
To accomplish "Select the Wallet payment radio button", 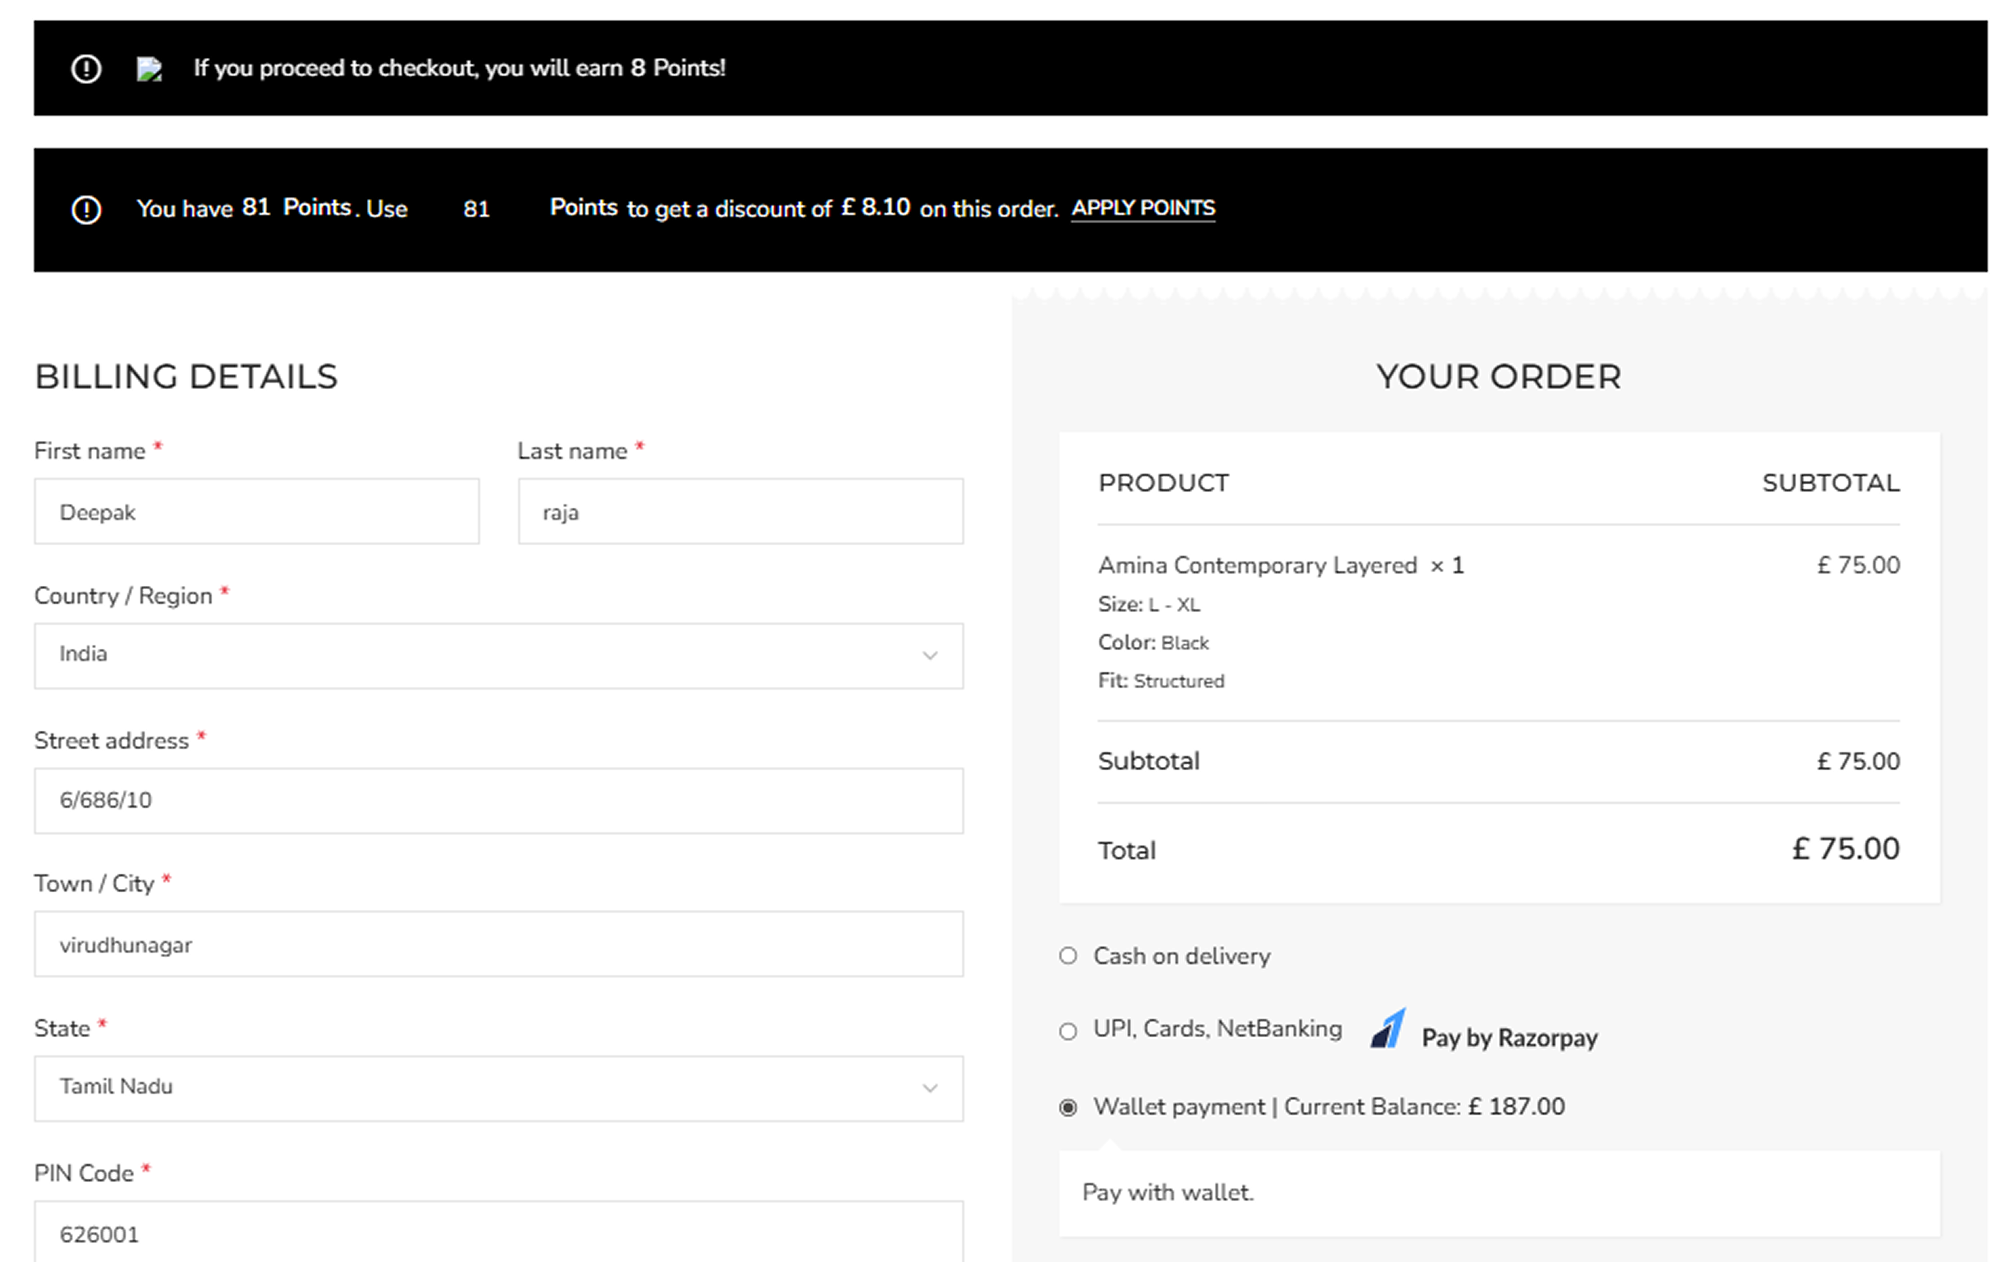I will click(x=1068, y=1107).
